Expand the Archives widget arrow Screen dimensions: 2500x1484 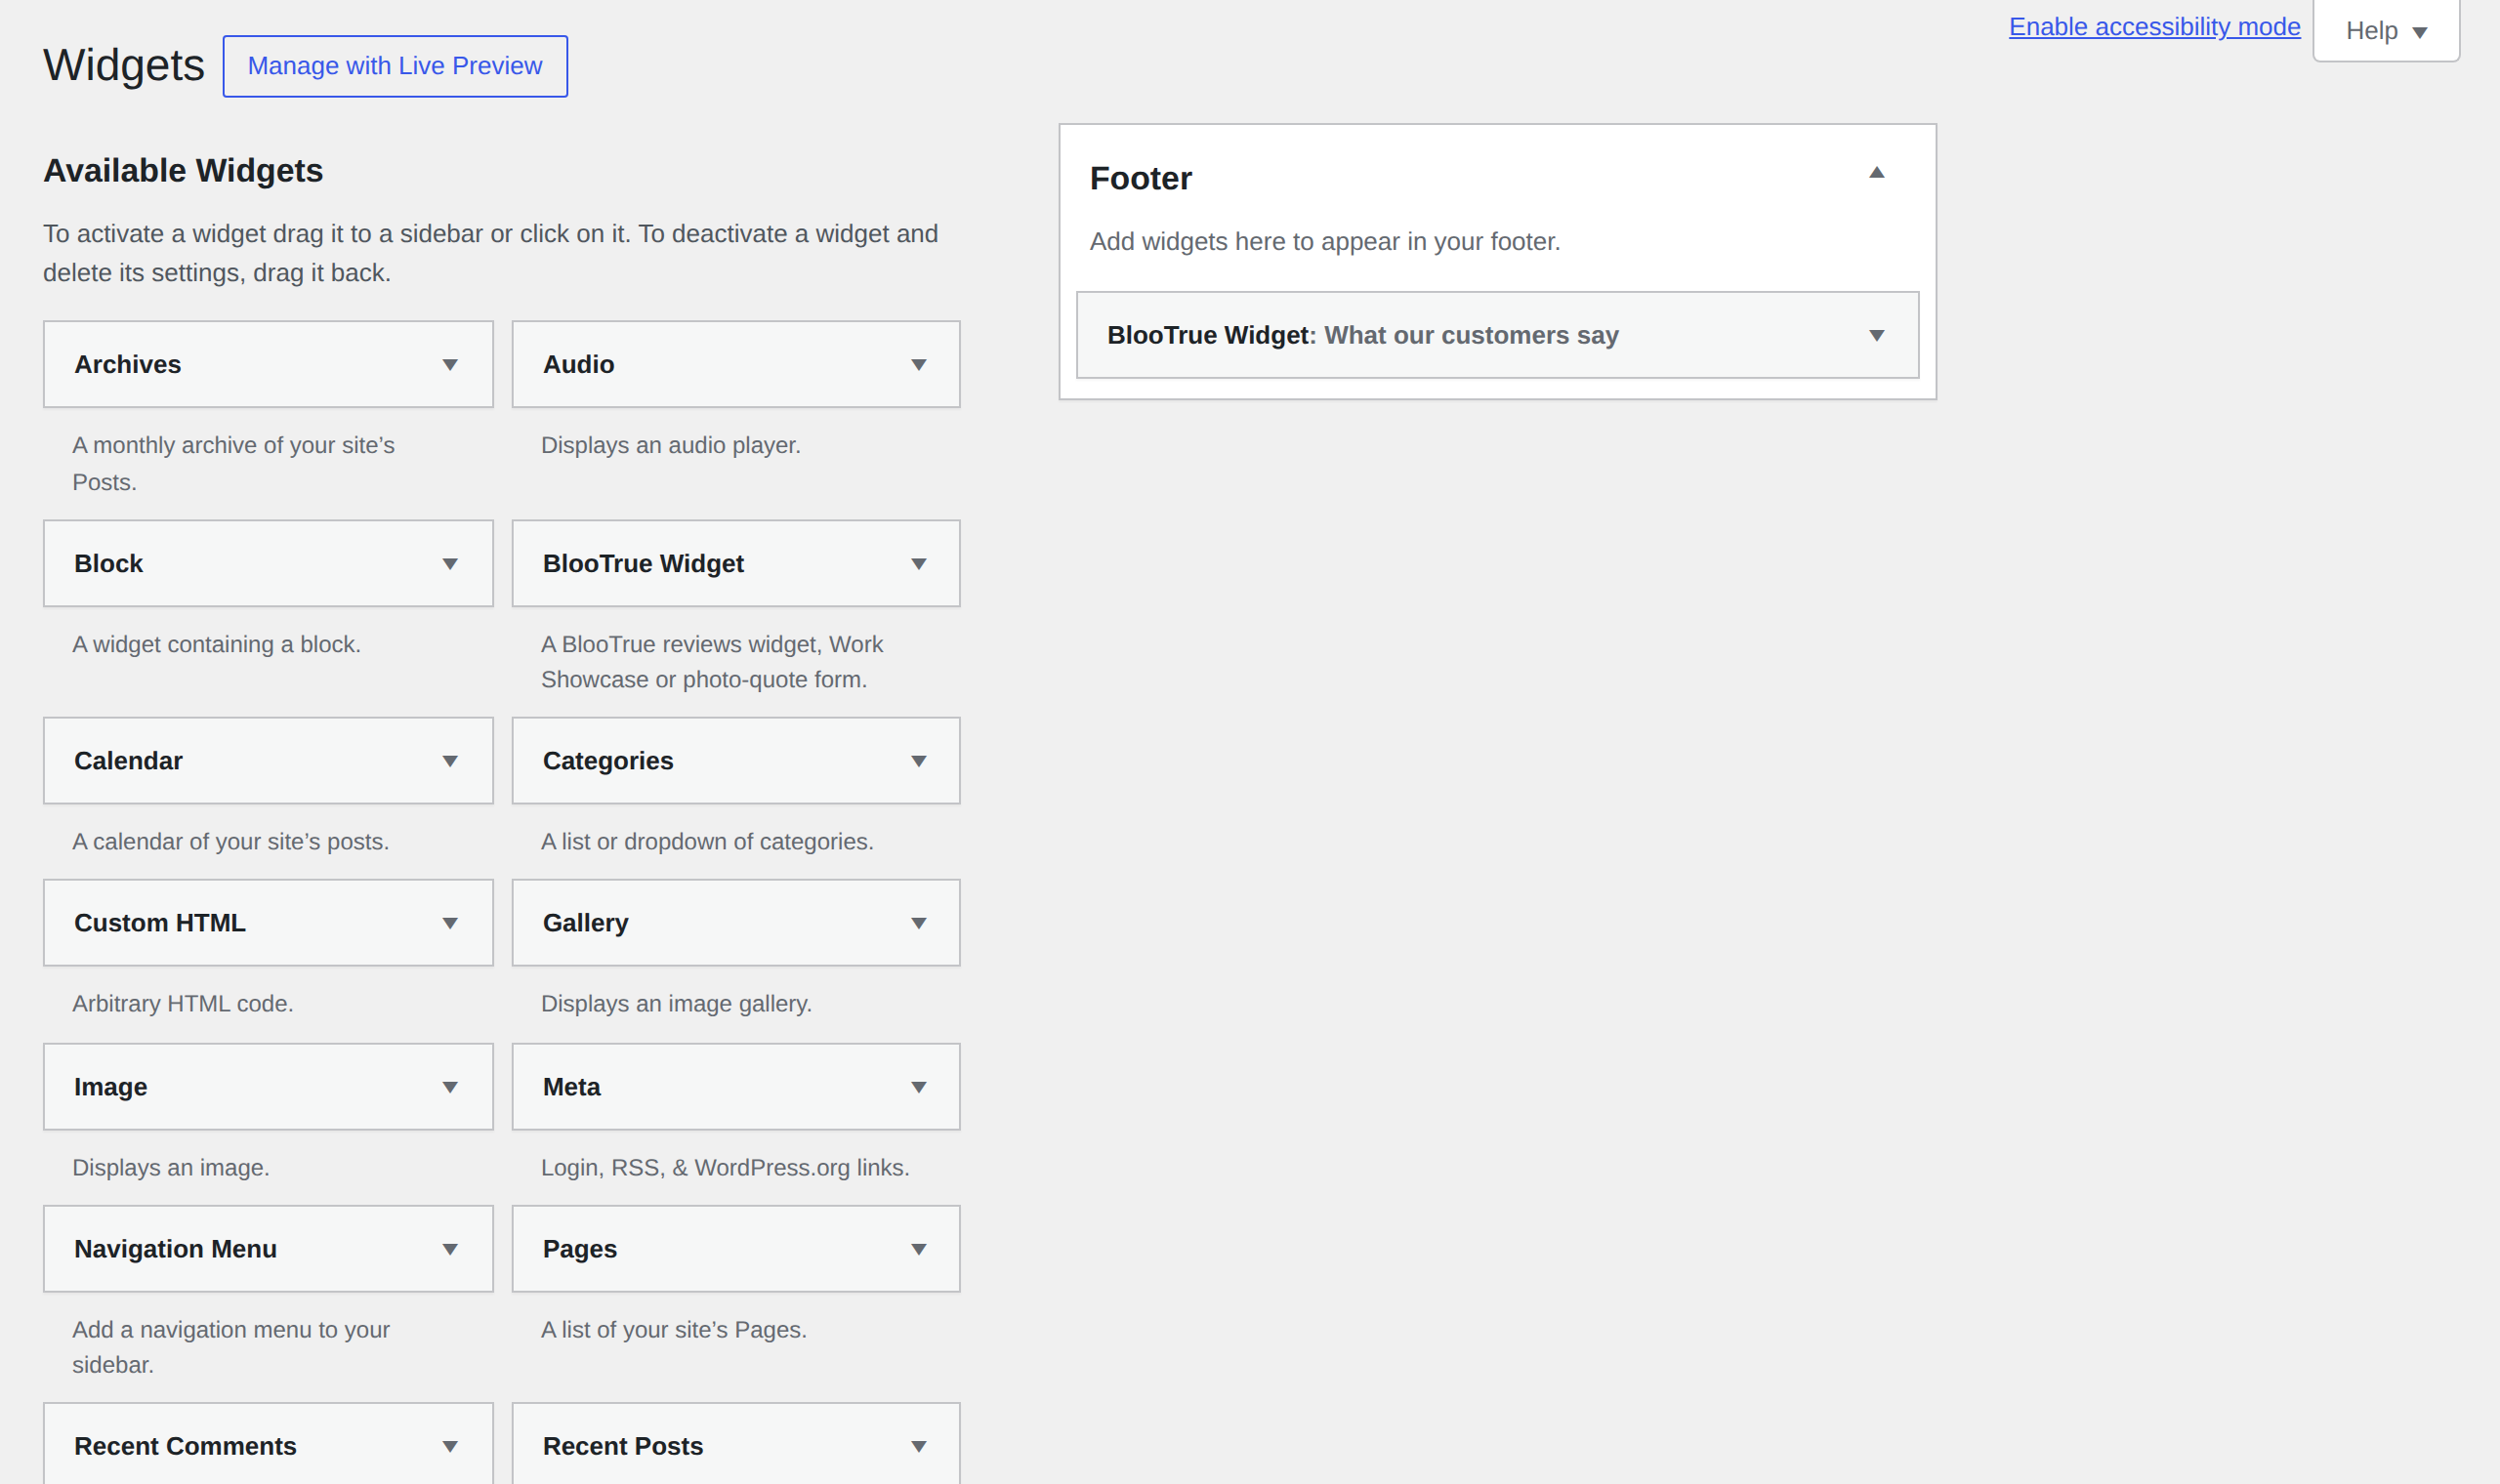tap(450, 365)
